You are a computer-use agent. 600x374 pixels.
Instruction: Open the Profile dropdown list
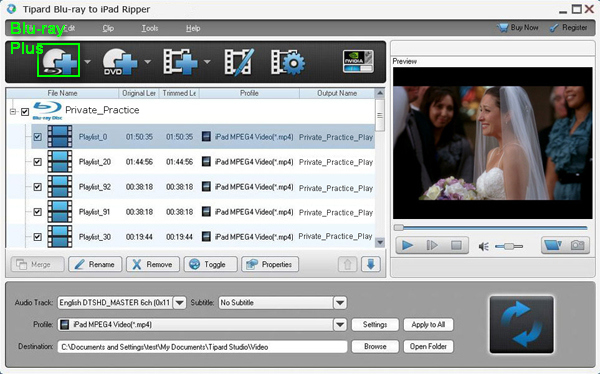[x=340, y=325]
